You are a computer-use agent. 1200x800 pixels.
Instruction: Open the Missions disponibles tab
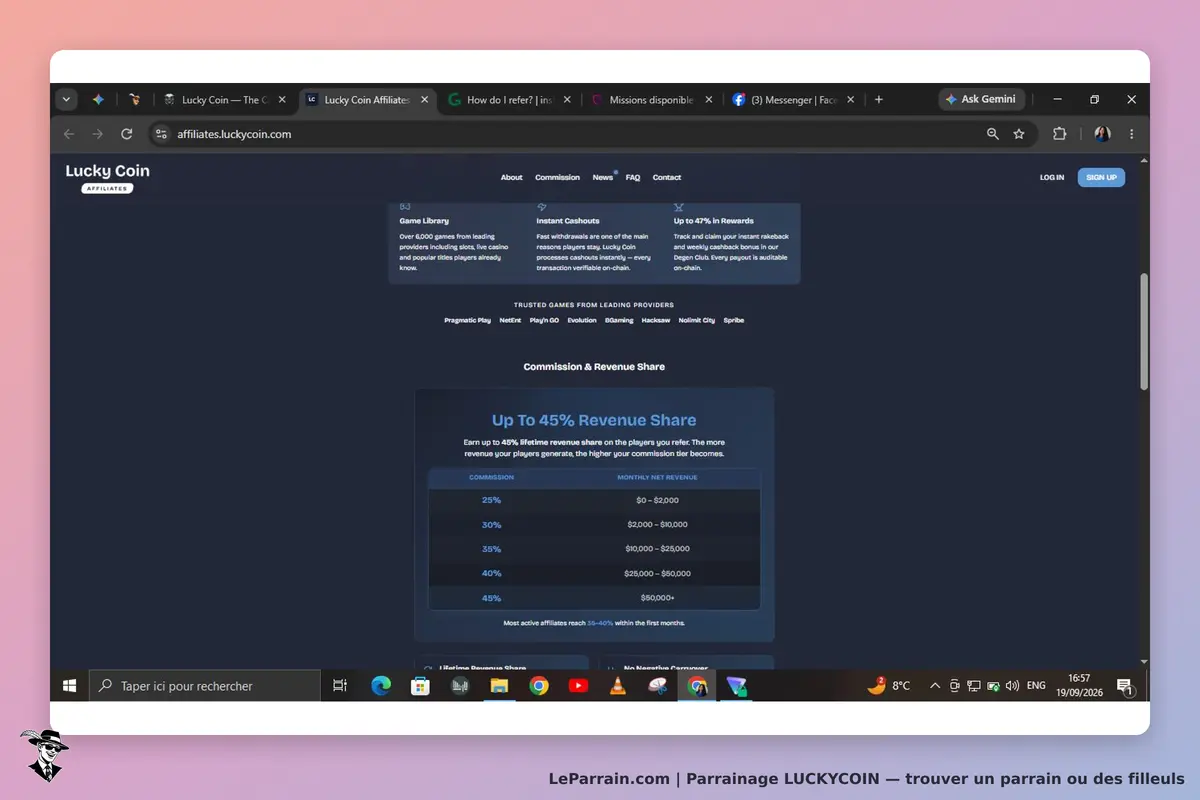point(650,100)
